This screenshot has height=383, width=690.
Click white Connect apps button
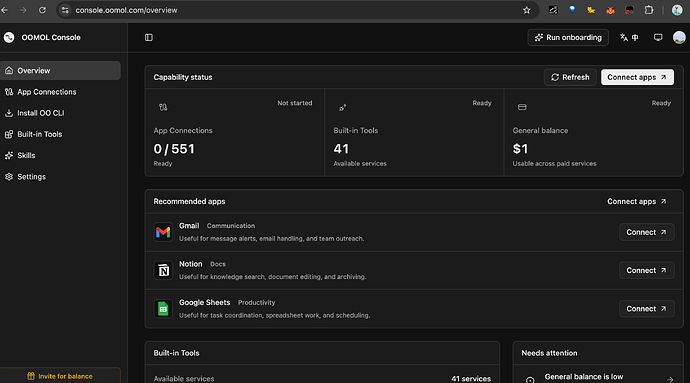[637, 77]
